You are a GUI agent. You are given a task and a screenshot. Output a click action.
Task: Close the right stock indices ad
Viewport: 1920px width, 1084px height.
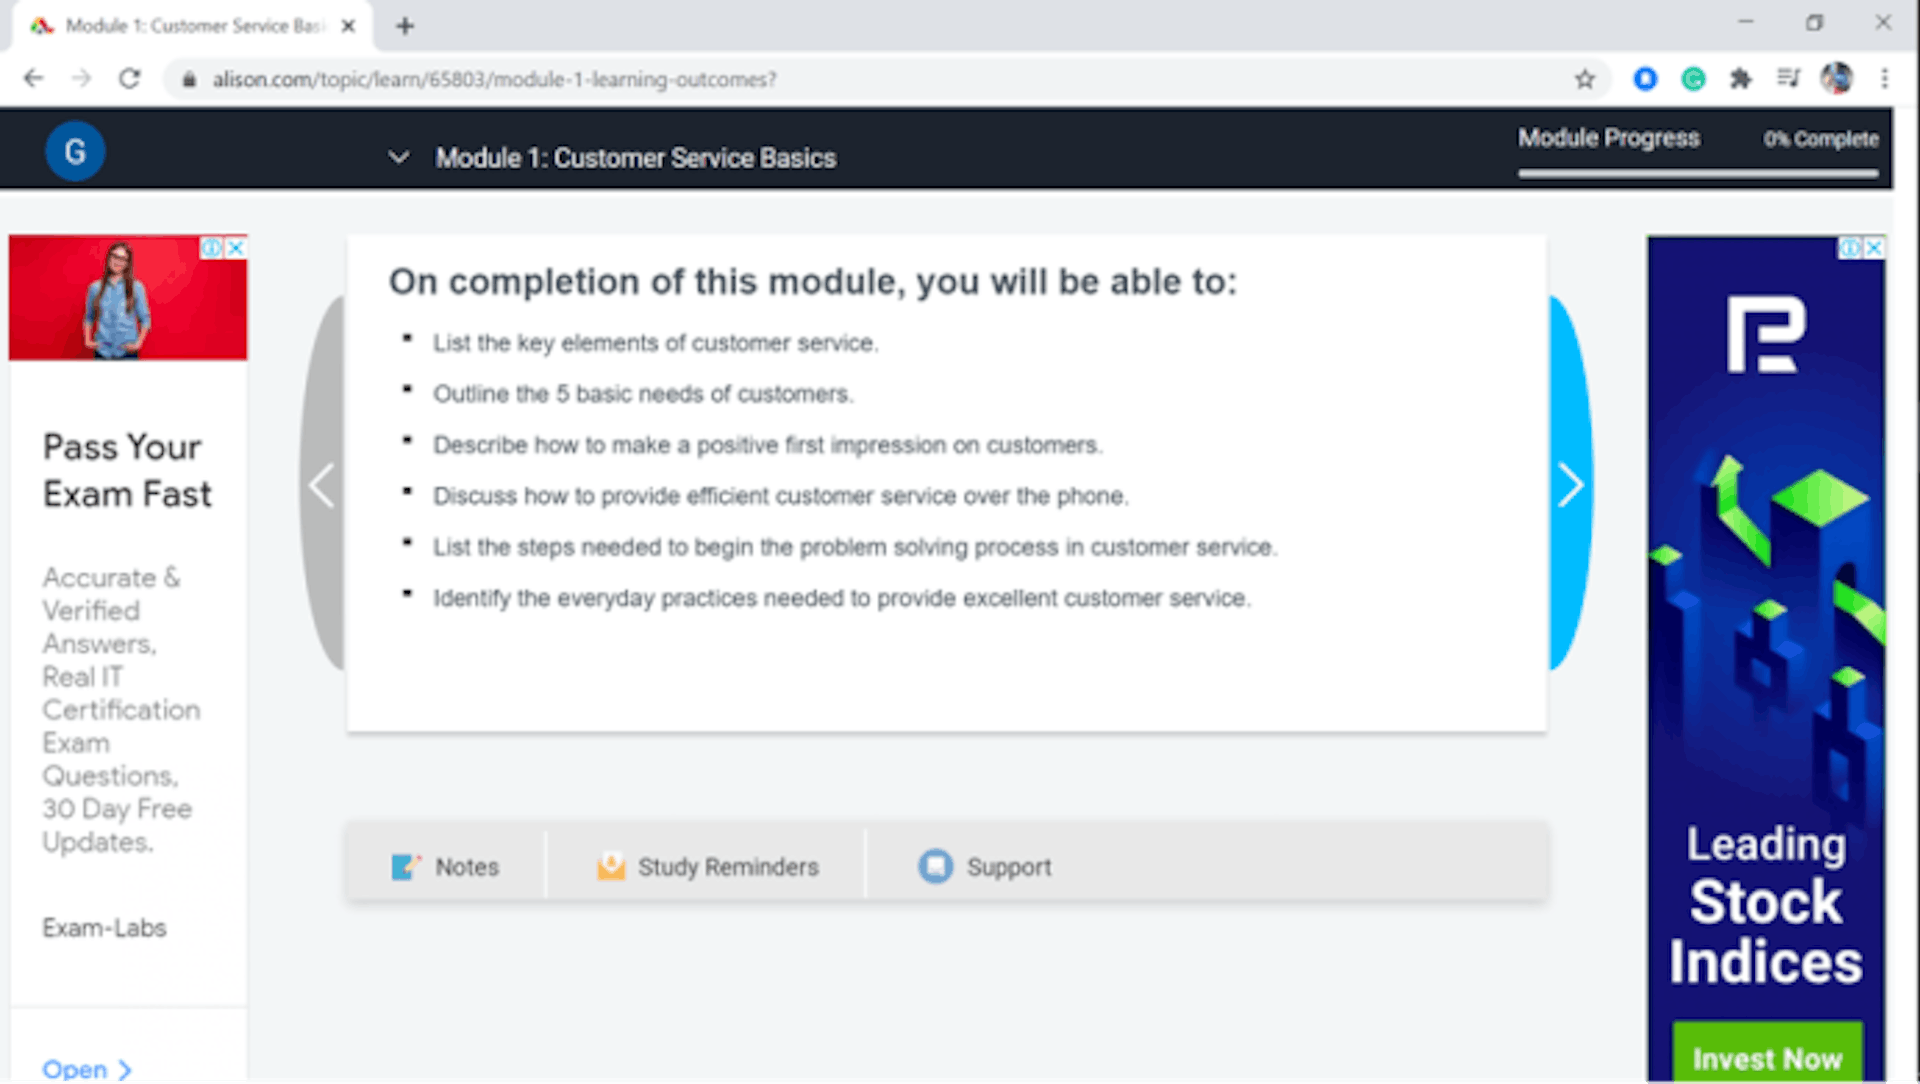tap(1874, 247)
